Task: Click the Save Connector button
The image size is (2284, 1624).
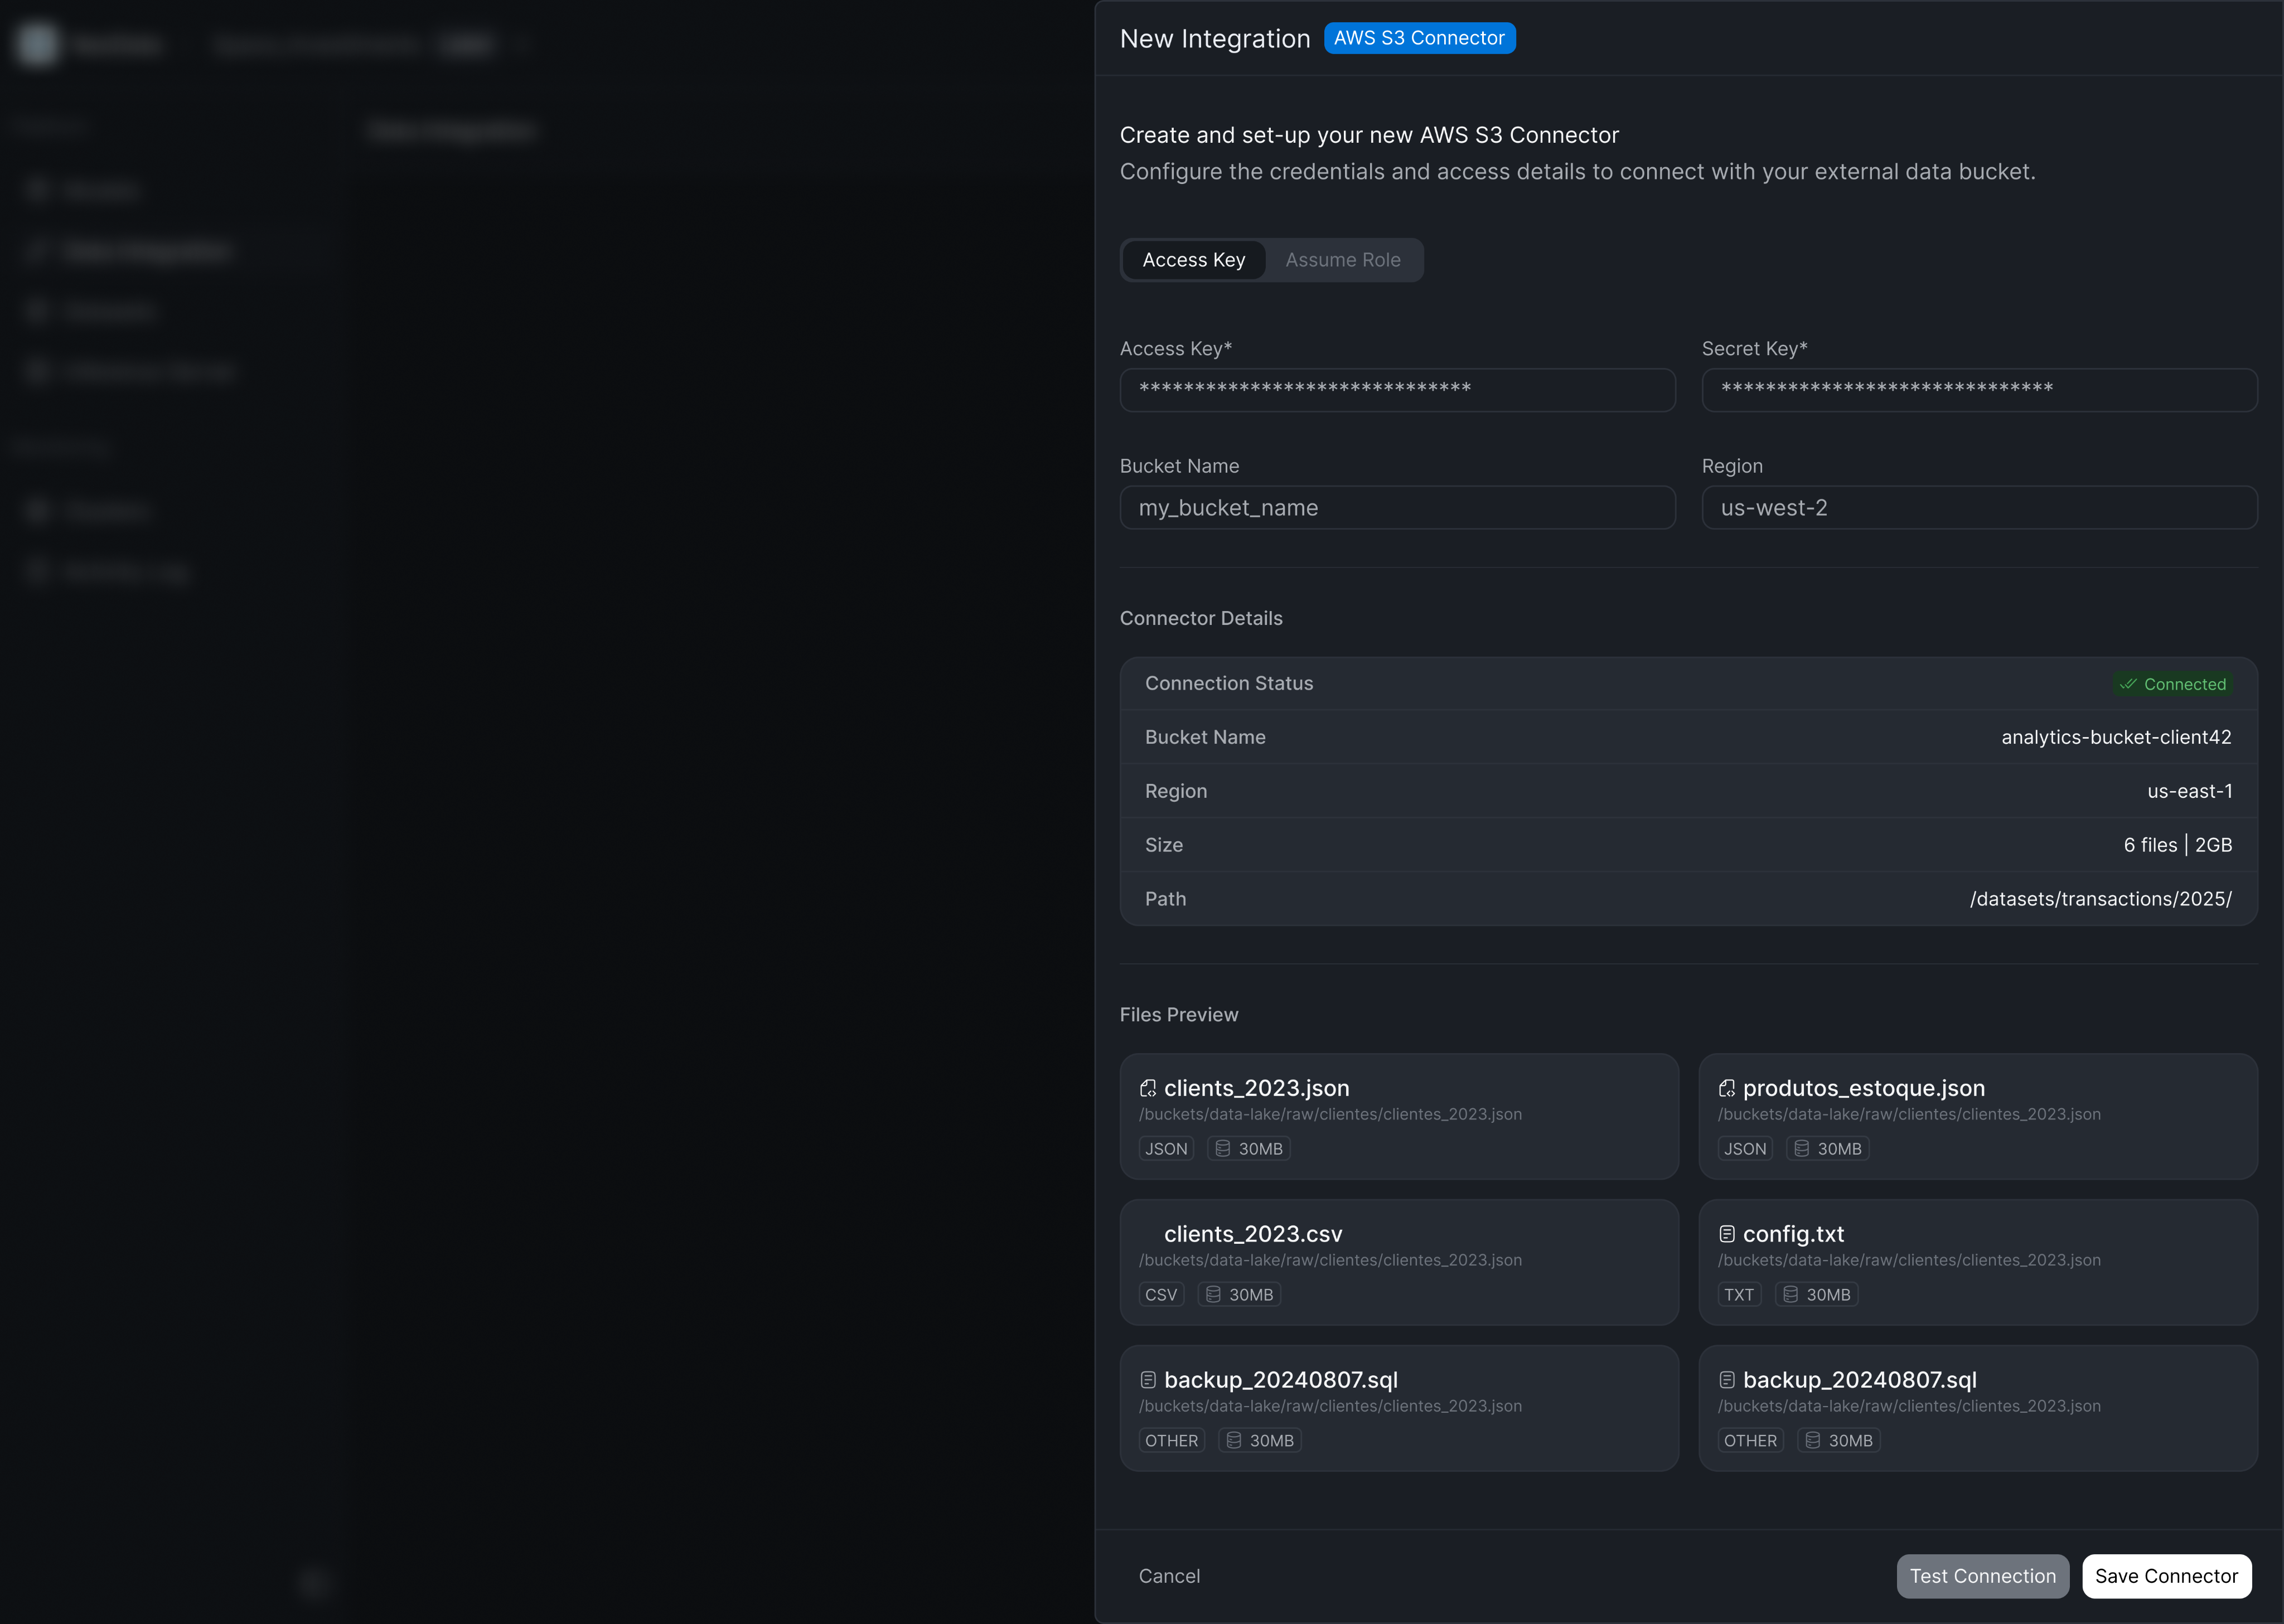Action: coord(2166,1576)
